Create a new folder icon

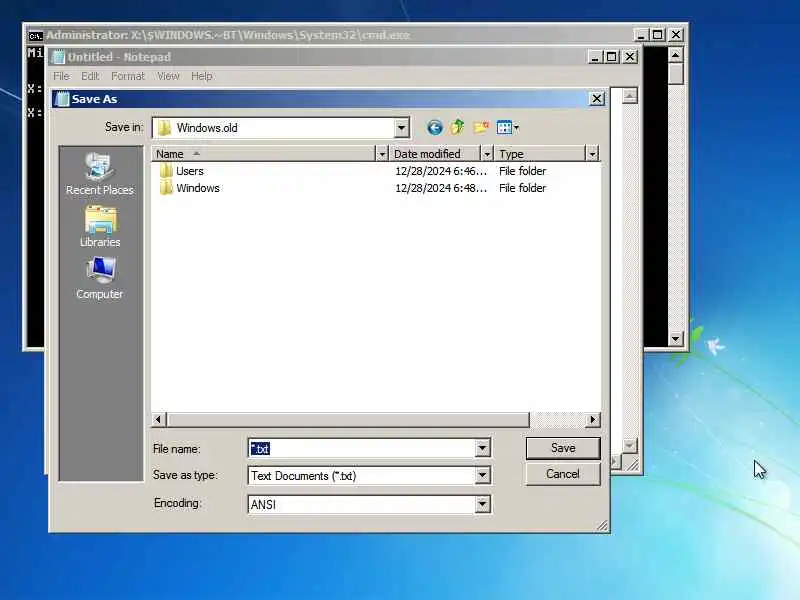[481, 127]
